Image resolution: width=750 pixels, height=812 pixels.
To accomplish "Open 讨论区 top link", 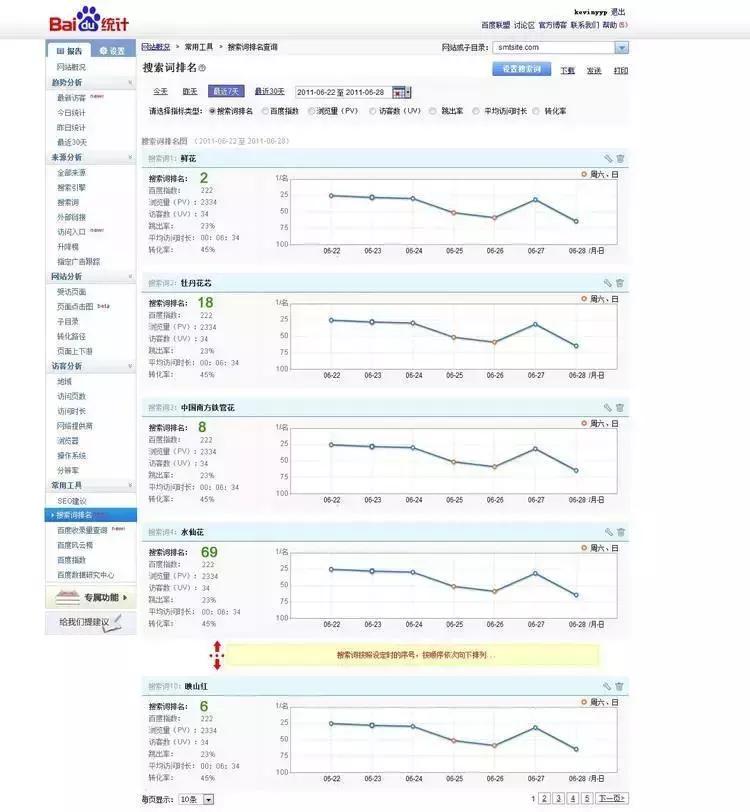I will (x=524, y=25).
